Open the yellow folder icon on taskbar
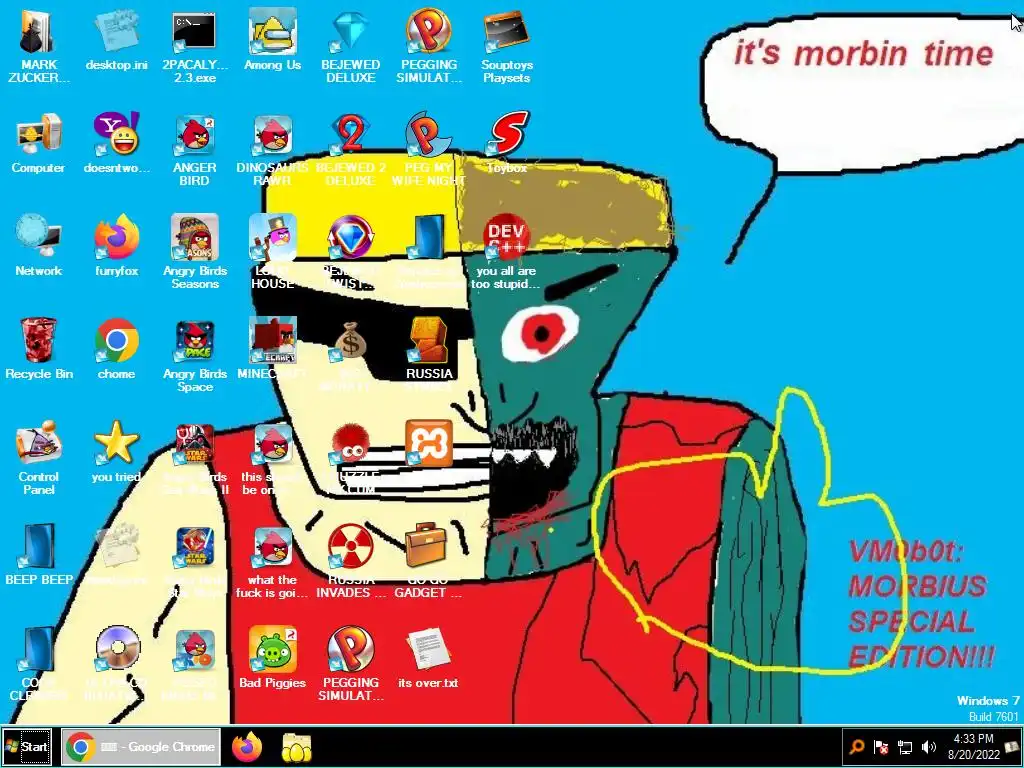This screenshot has width=1024, height=768. tap(296, 748)
